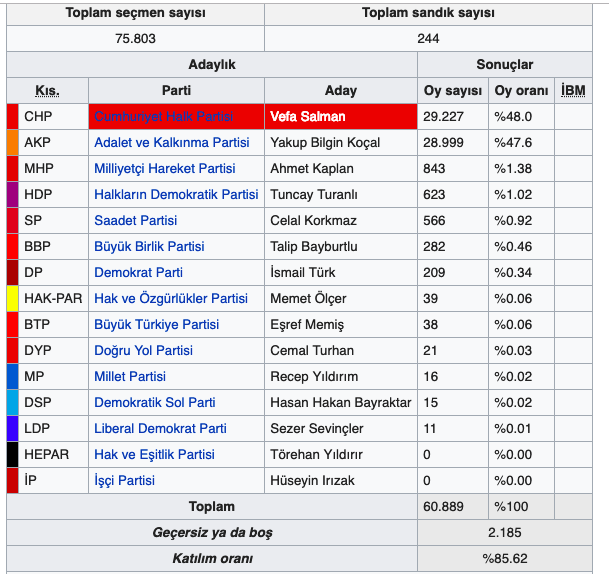This screenshot has height=574, width=609.
Task: Click the İBM column header
Action: pos(573,91)
